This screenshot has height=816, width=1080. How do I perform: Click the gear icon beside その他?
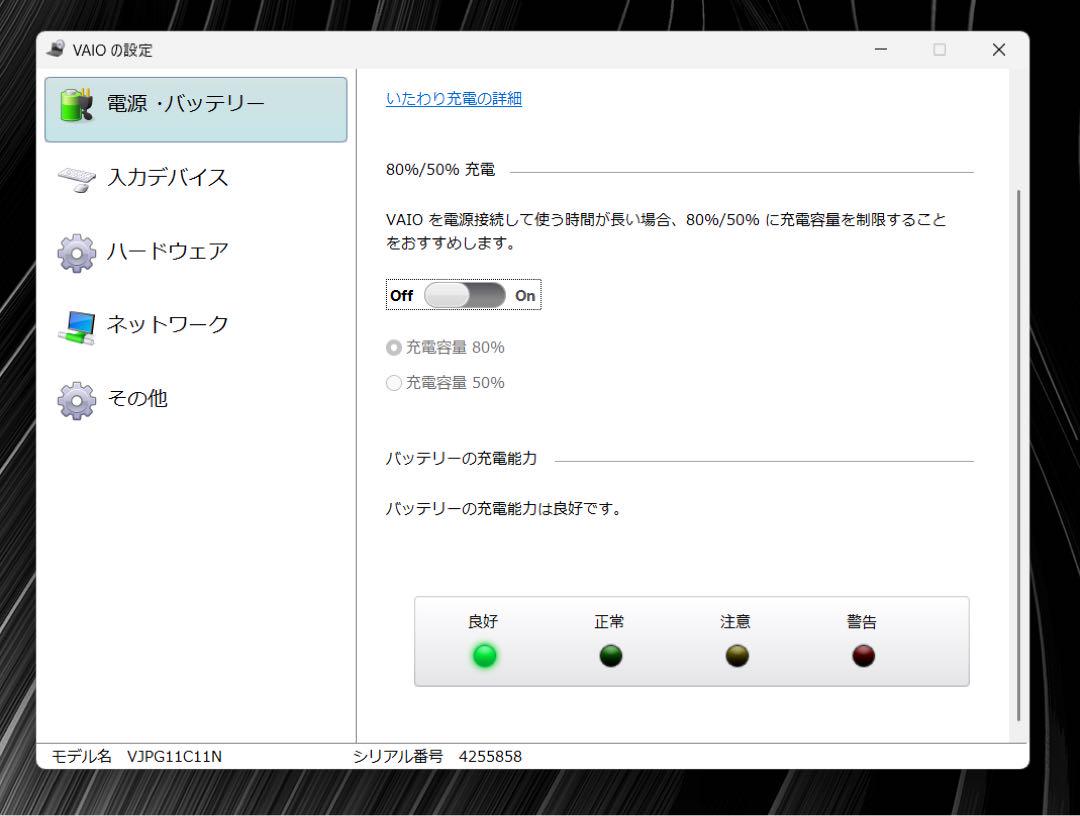point(76,401)
